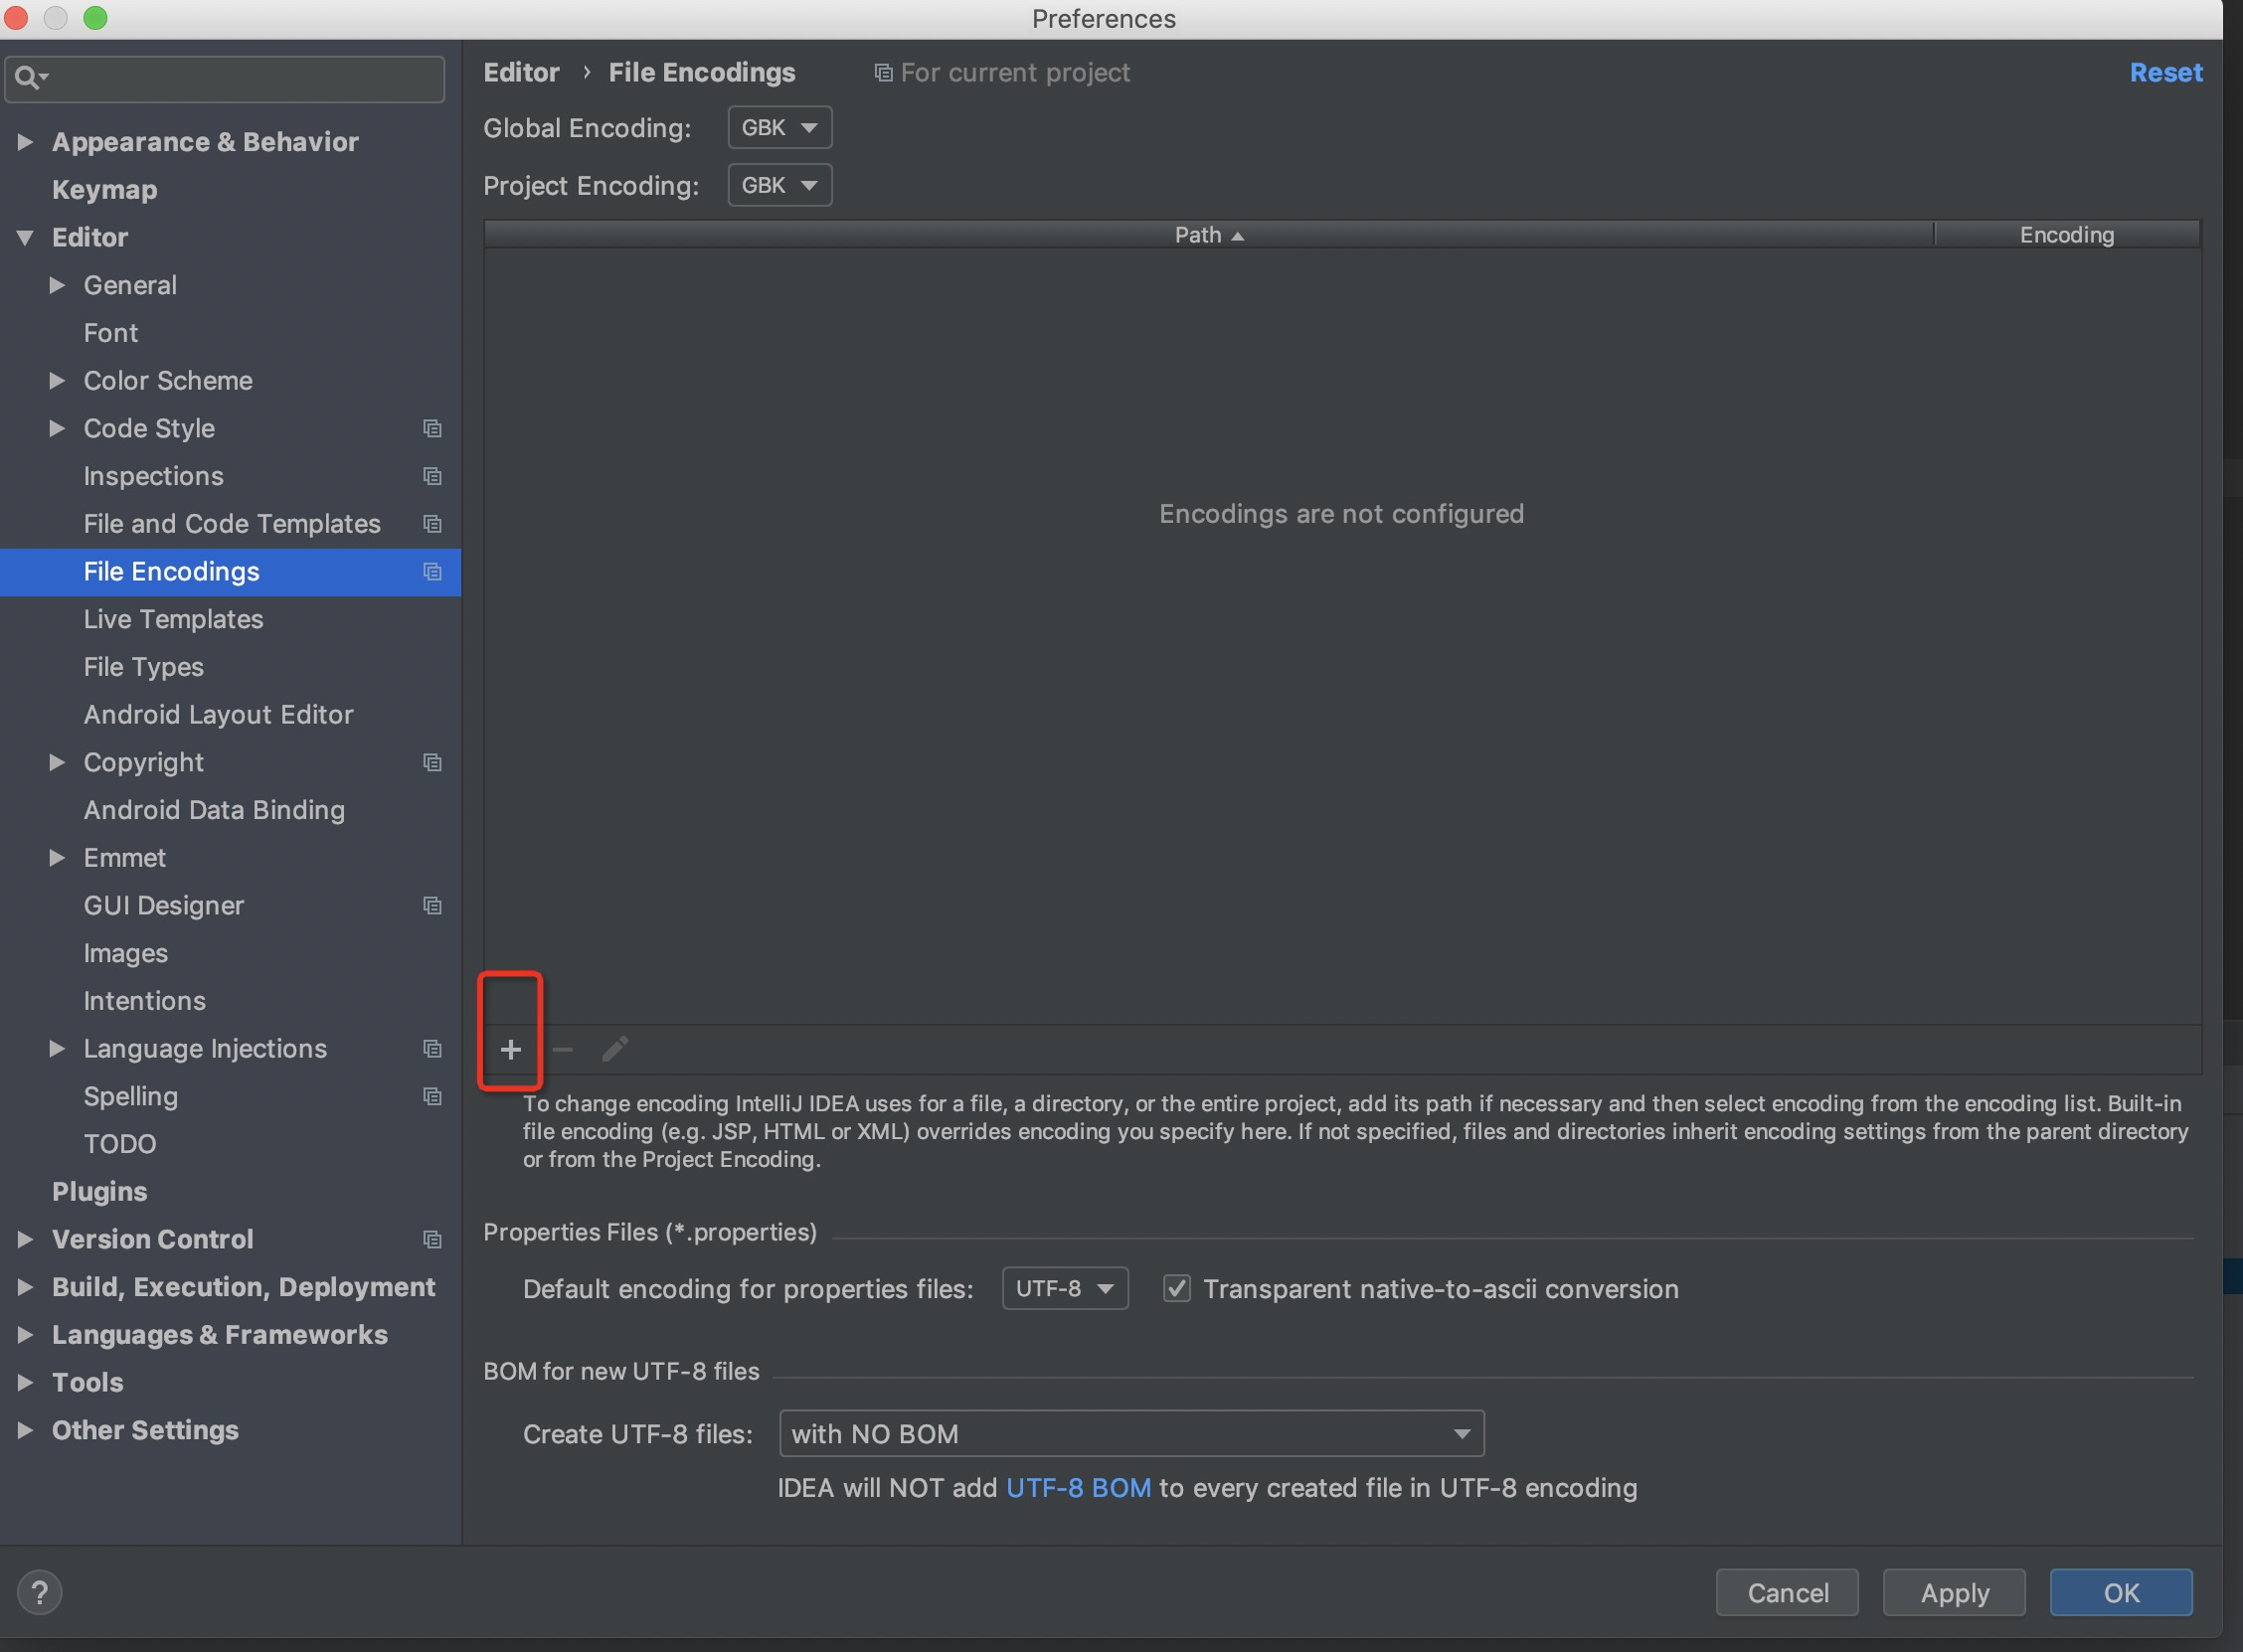Expand Appearance & Behavior section
Viewport: 2243px width, 1652px height.
(26, 142)
